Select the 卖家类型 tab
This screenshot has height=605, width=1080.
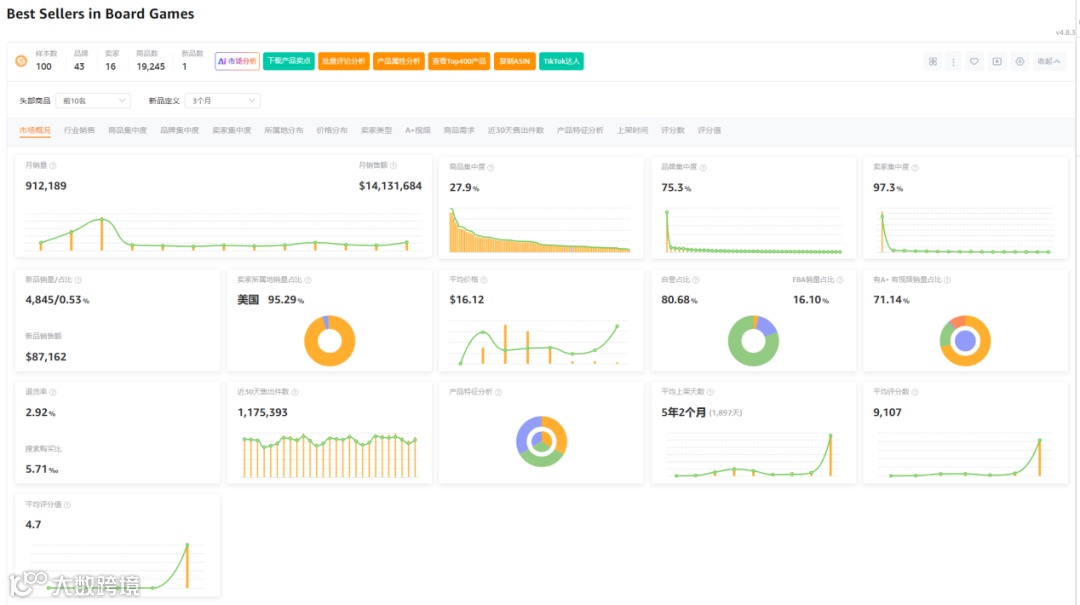[x=376, y=130]
